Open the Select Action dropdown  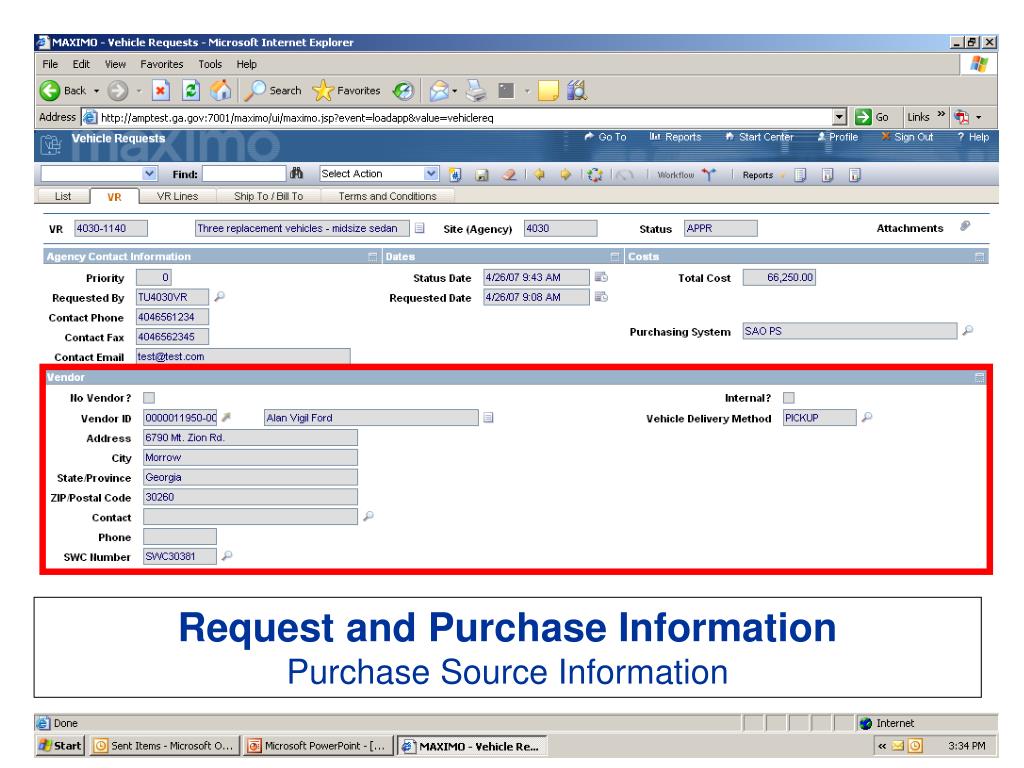point(431,174)
